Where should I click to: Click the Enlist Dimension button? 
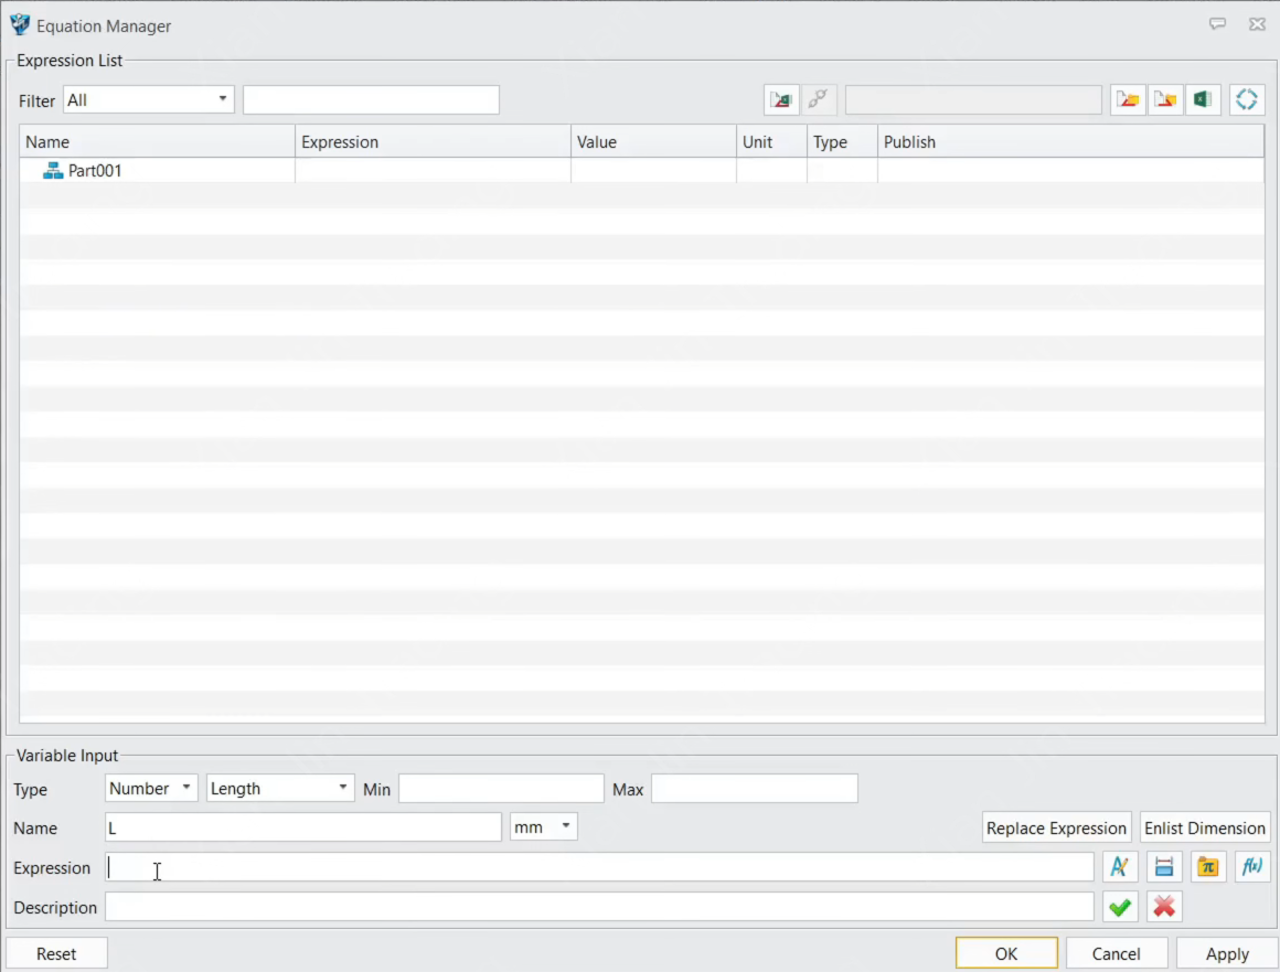pos(1204,828)
